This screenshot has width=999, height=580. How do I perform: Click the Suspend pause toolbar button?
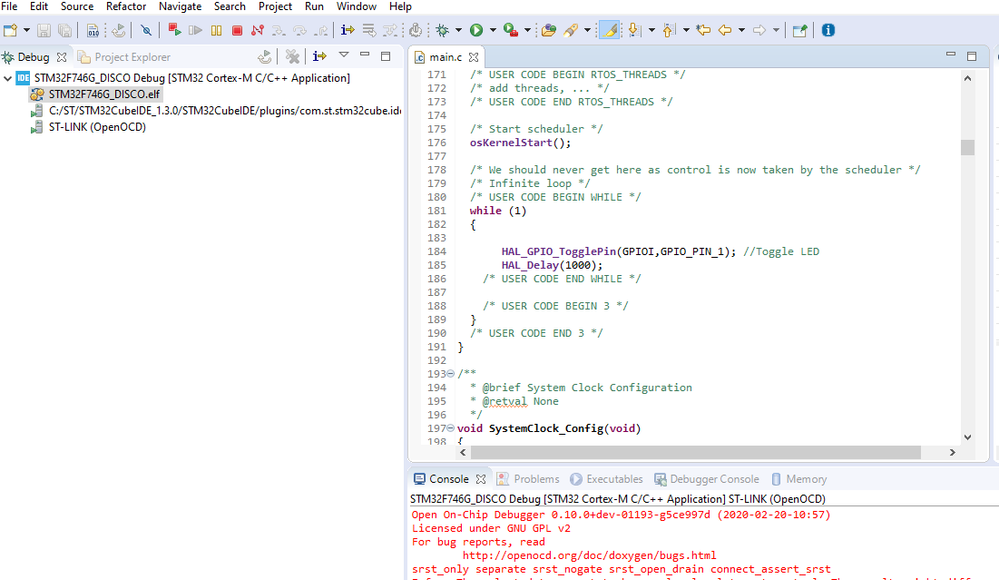[x=216, y=30]
